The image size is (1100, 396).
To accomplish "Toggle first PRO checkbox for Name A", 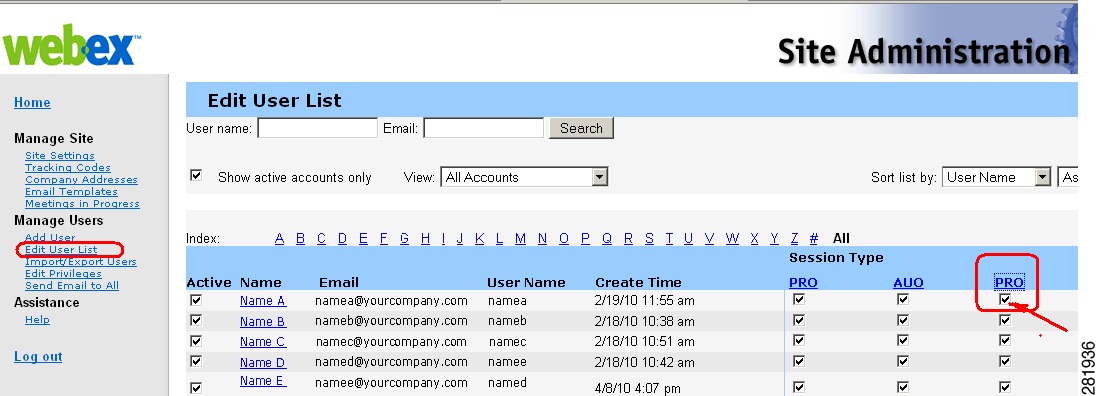I will click(x=798, y=299).
